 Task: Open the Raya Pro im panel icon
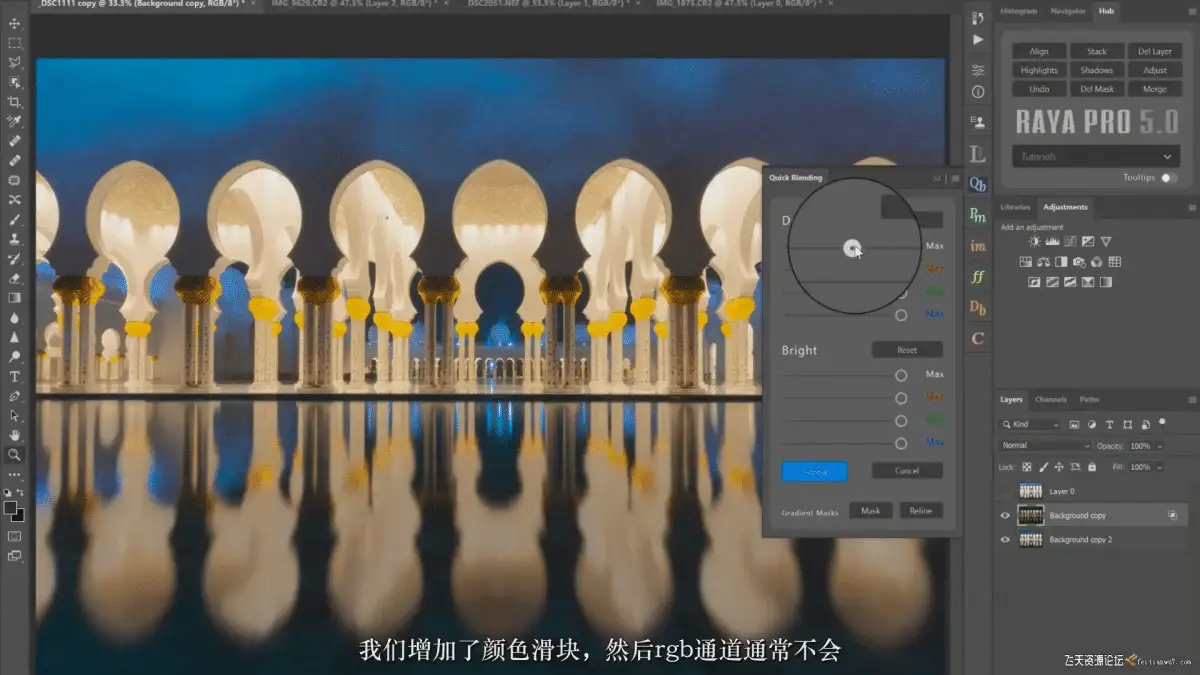pyautogui.click(x=978, y=245)
